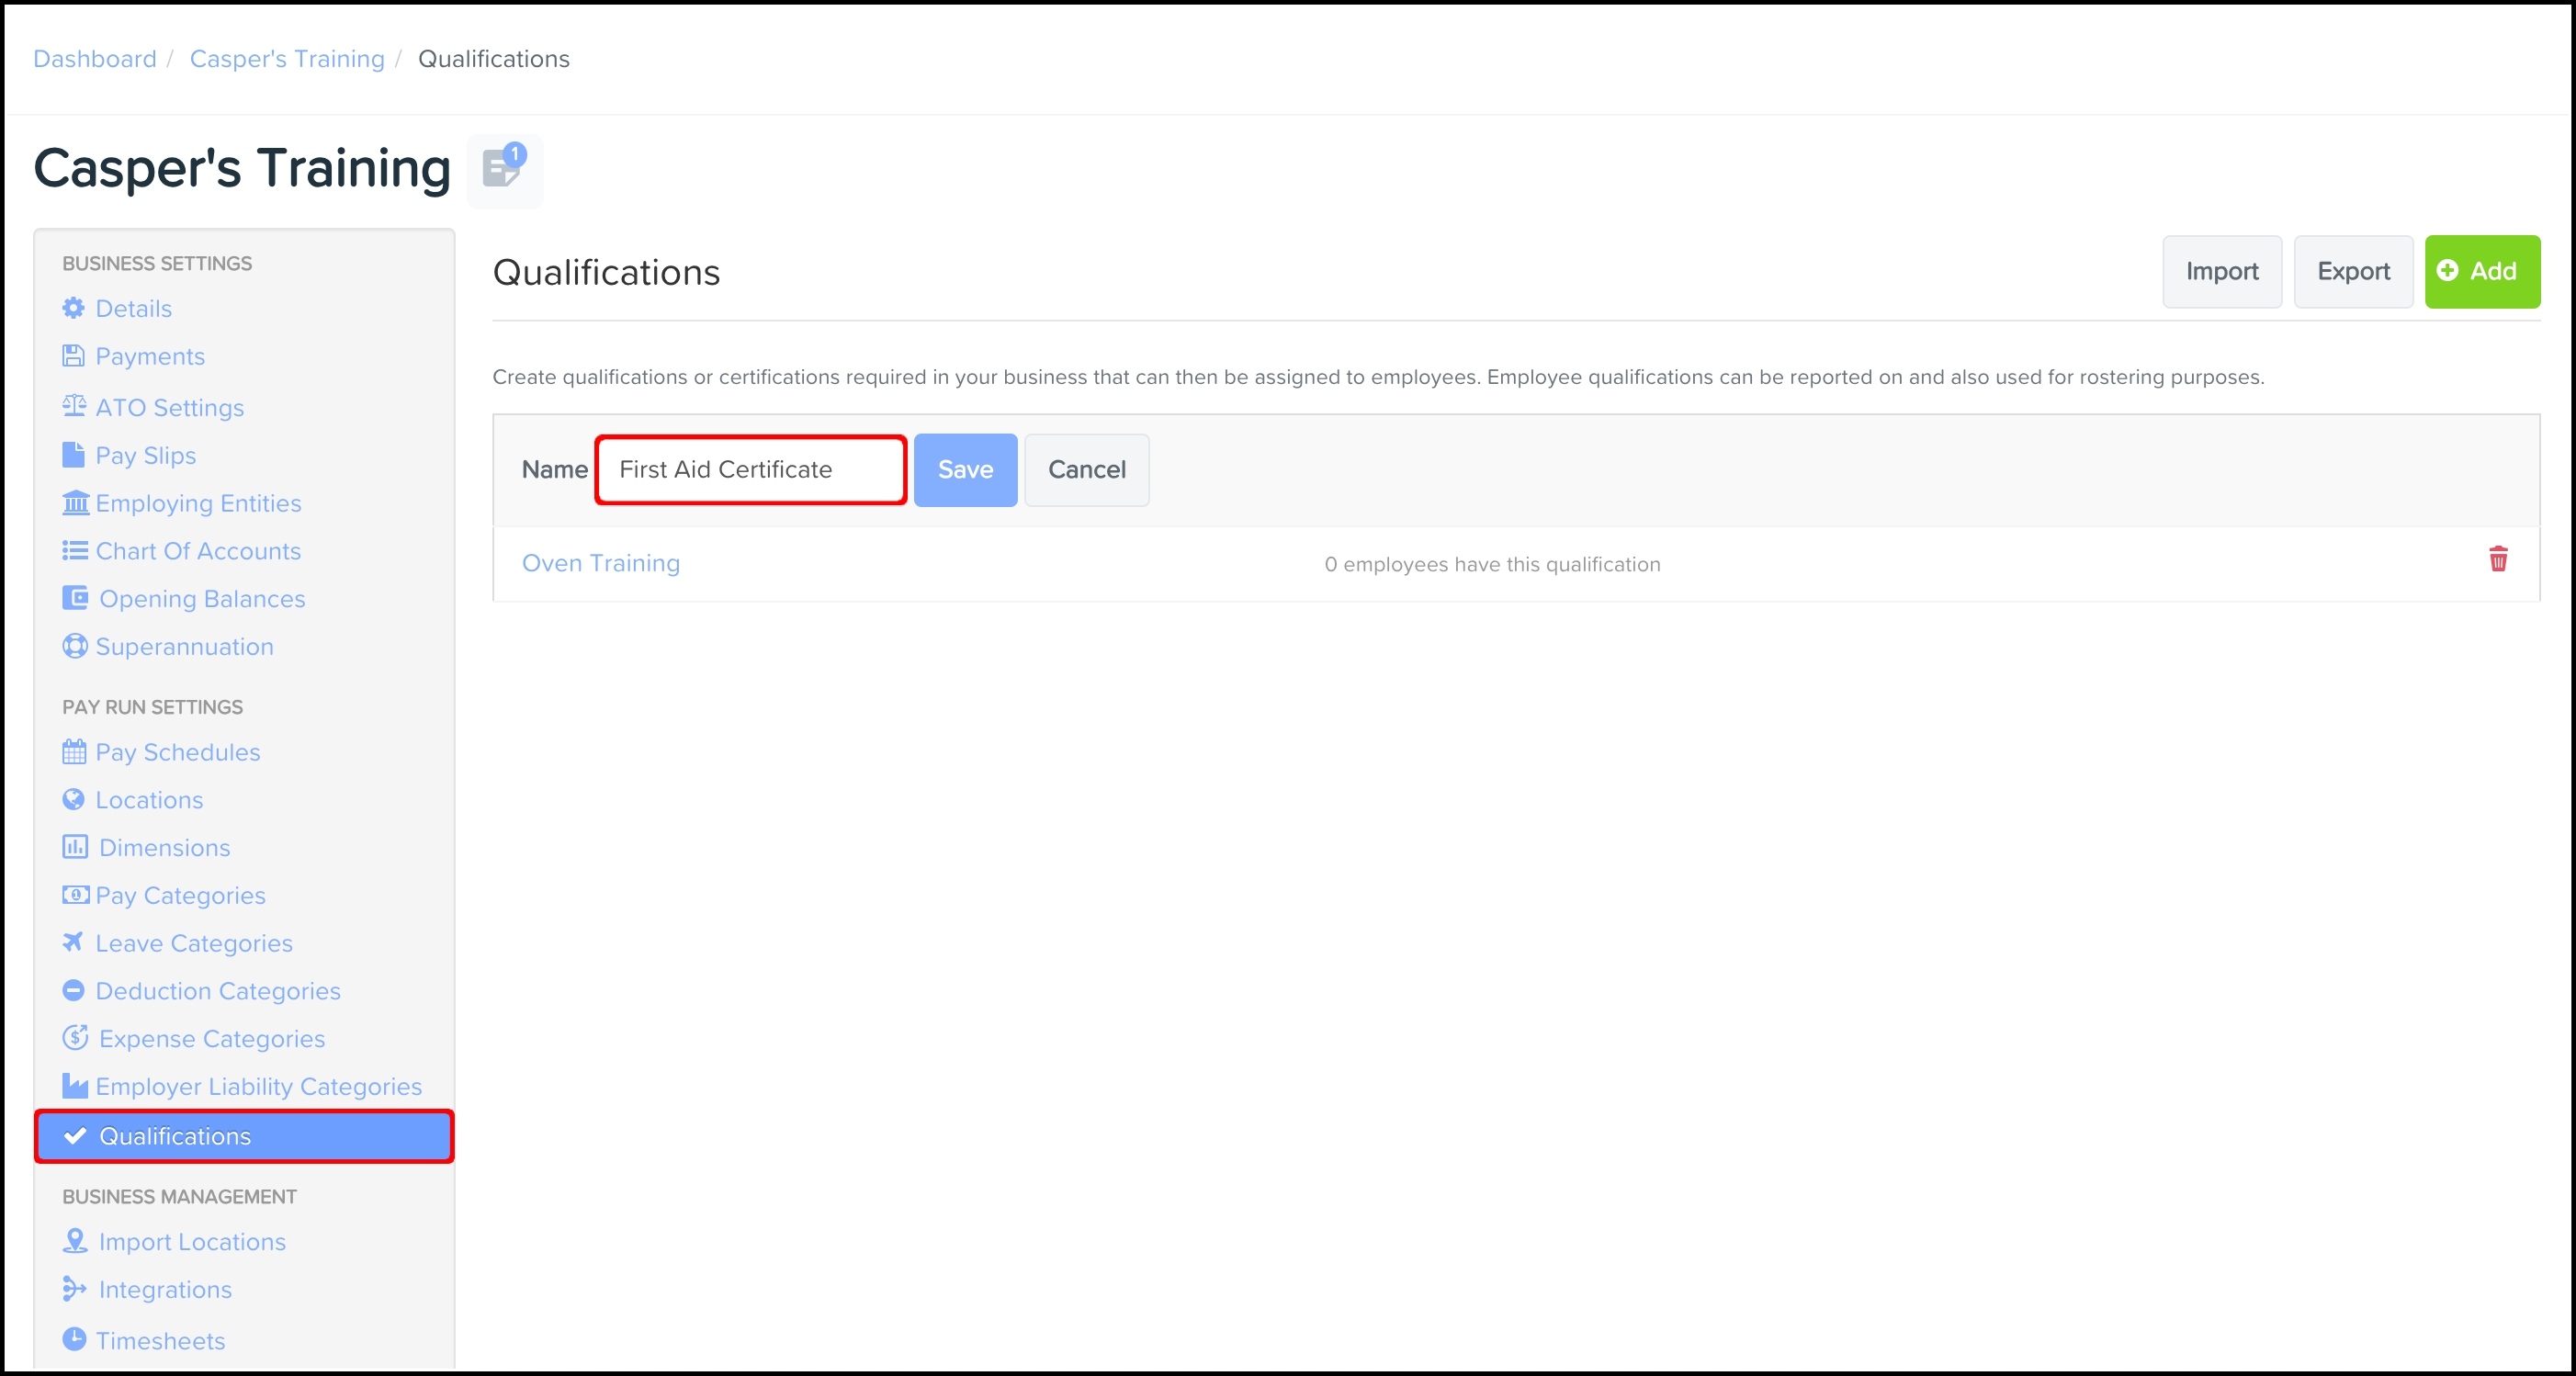The width and height of the screenshot is (2576, 1376).
Task: Open the Oven Training qualification link
Action: click(x=601, y=563)
